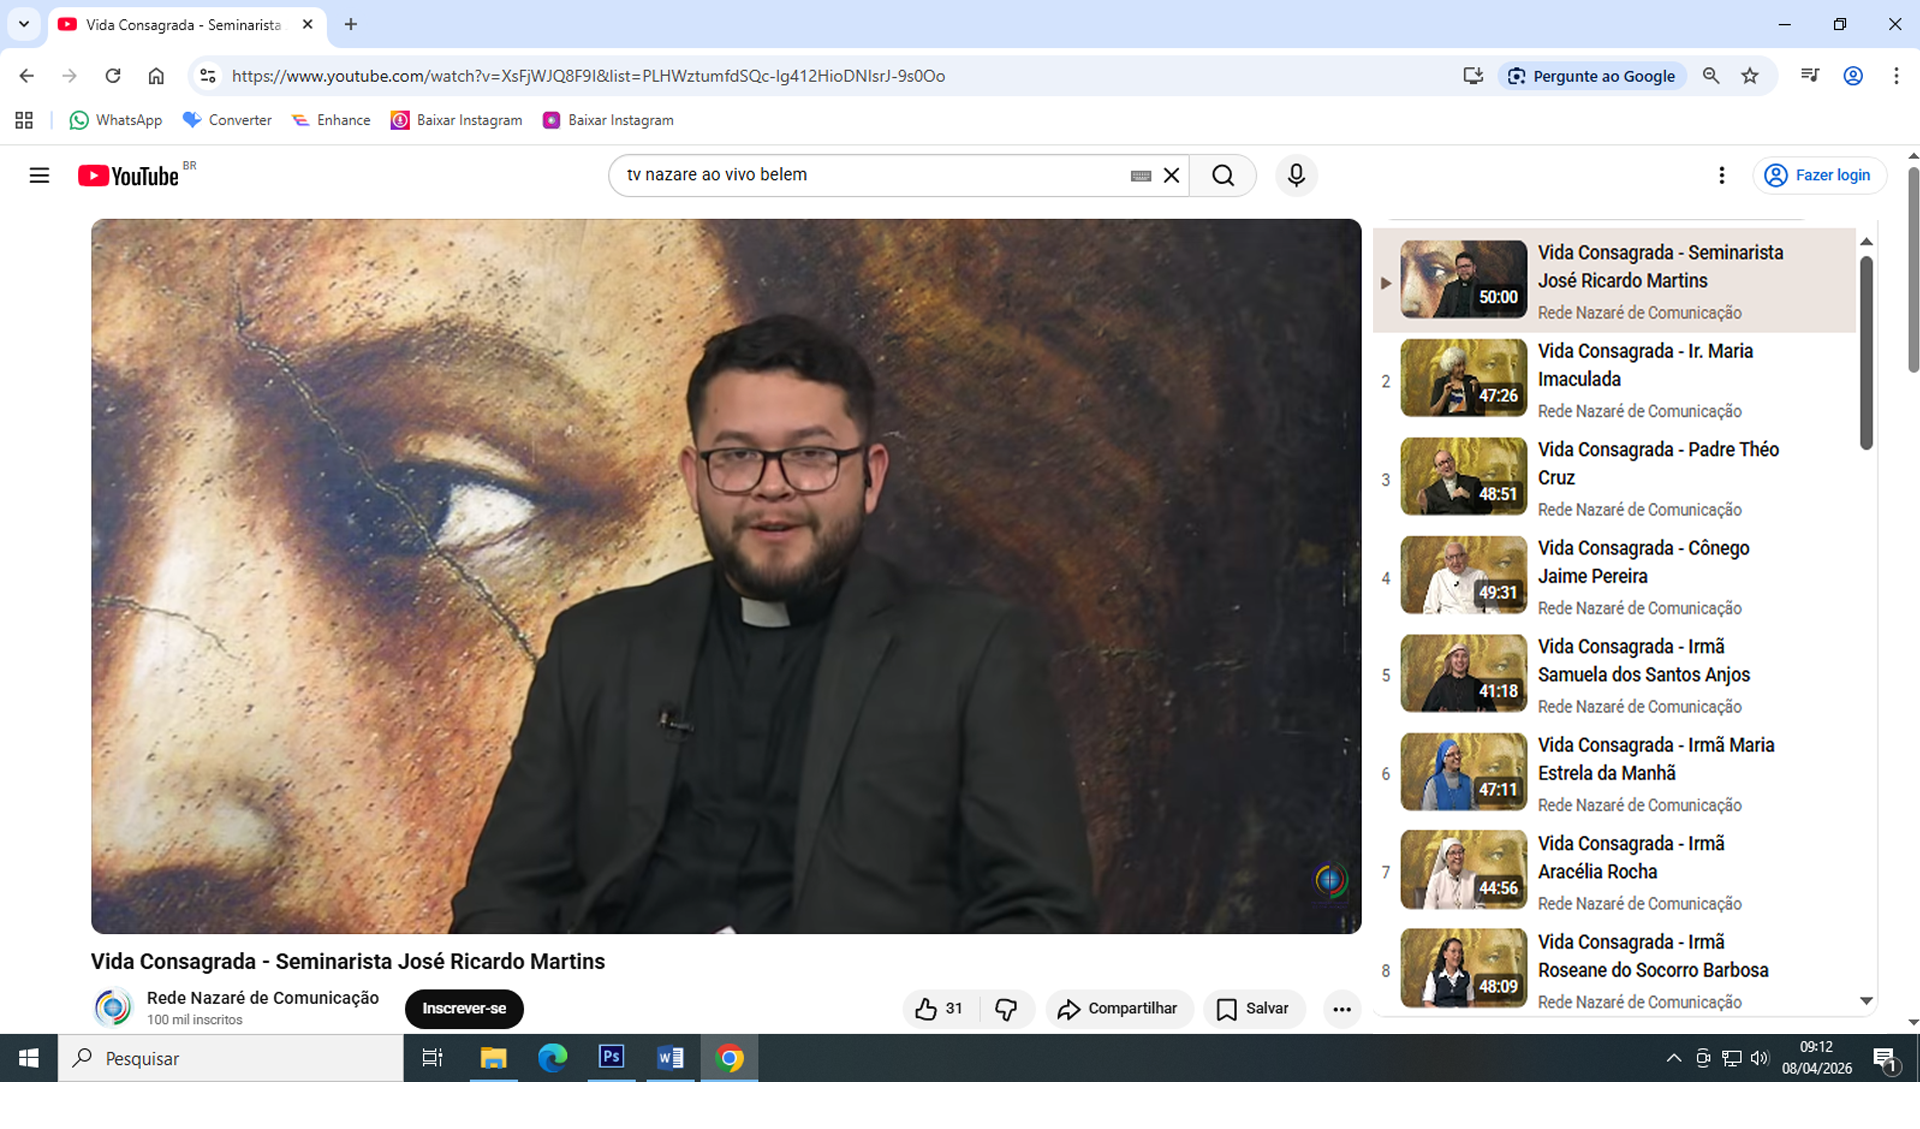
Task: Open more actions menu below the video
Action: click(1342, 1009)
